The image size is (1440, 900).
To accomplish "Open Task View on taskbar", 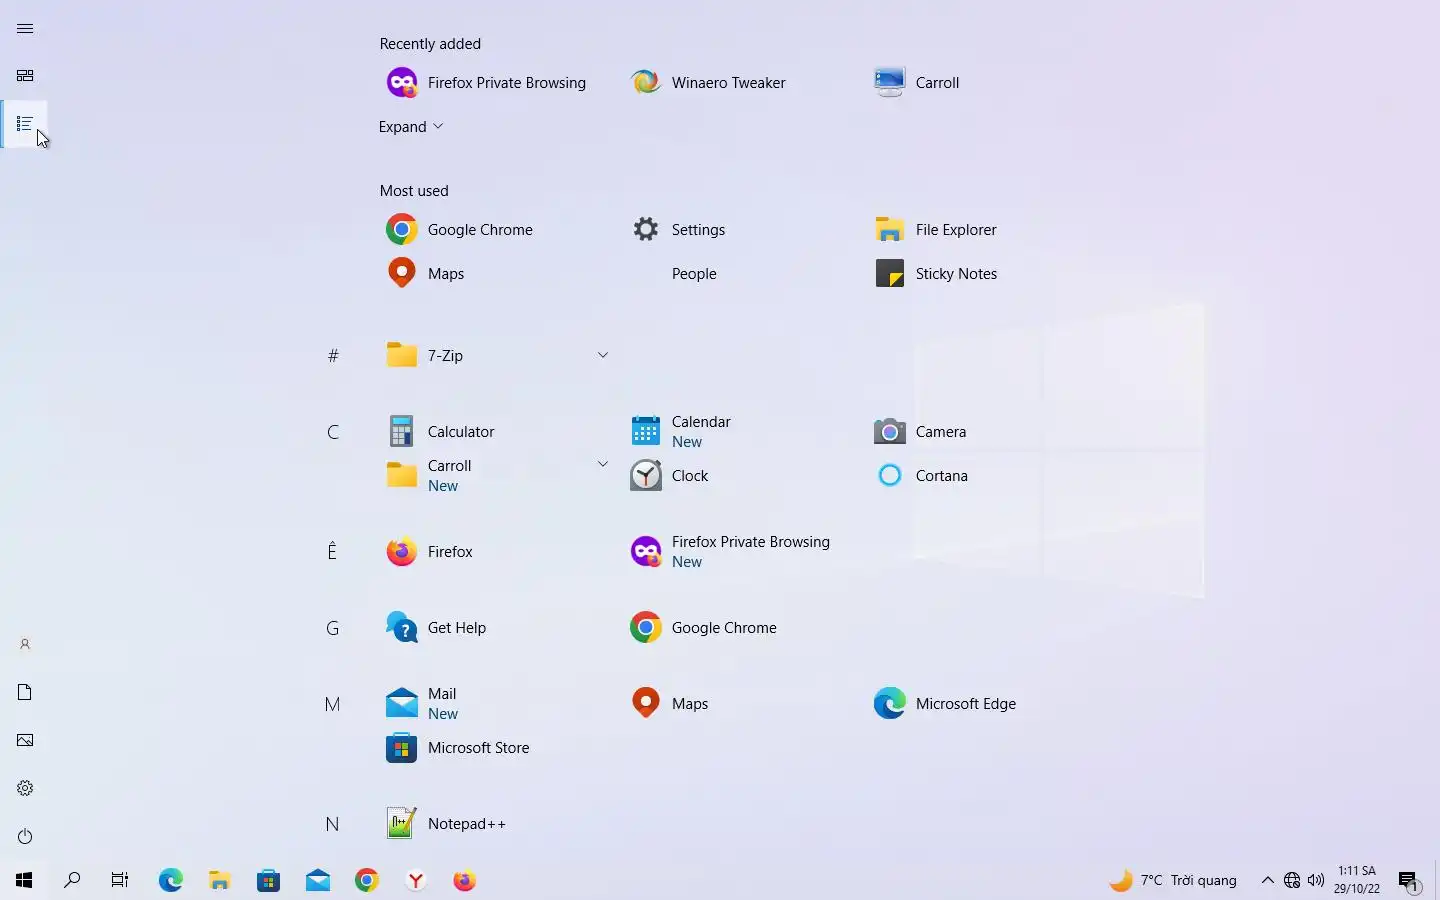I will [120, 880].
